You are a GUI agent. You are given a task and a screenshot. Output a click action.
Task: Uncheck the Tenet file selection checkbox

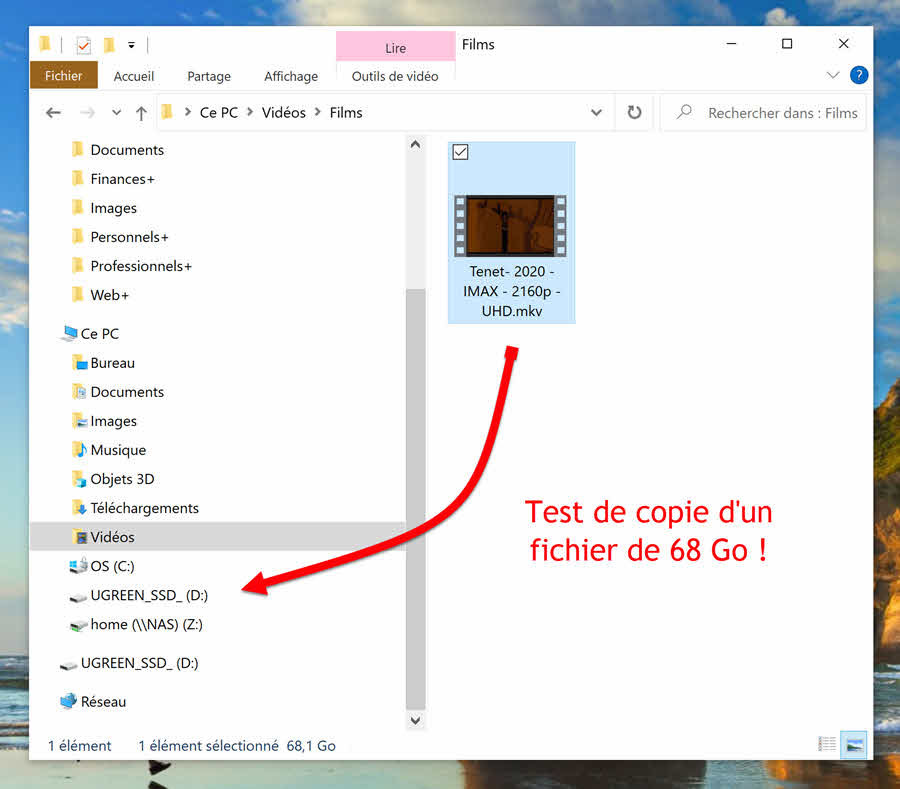click(x=460, y=152)
